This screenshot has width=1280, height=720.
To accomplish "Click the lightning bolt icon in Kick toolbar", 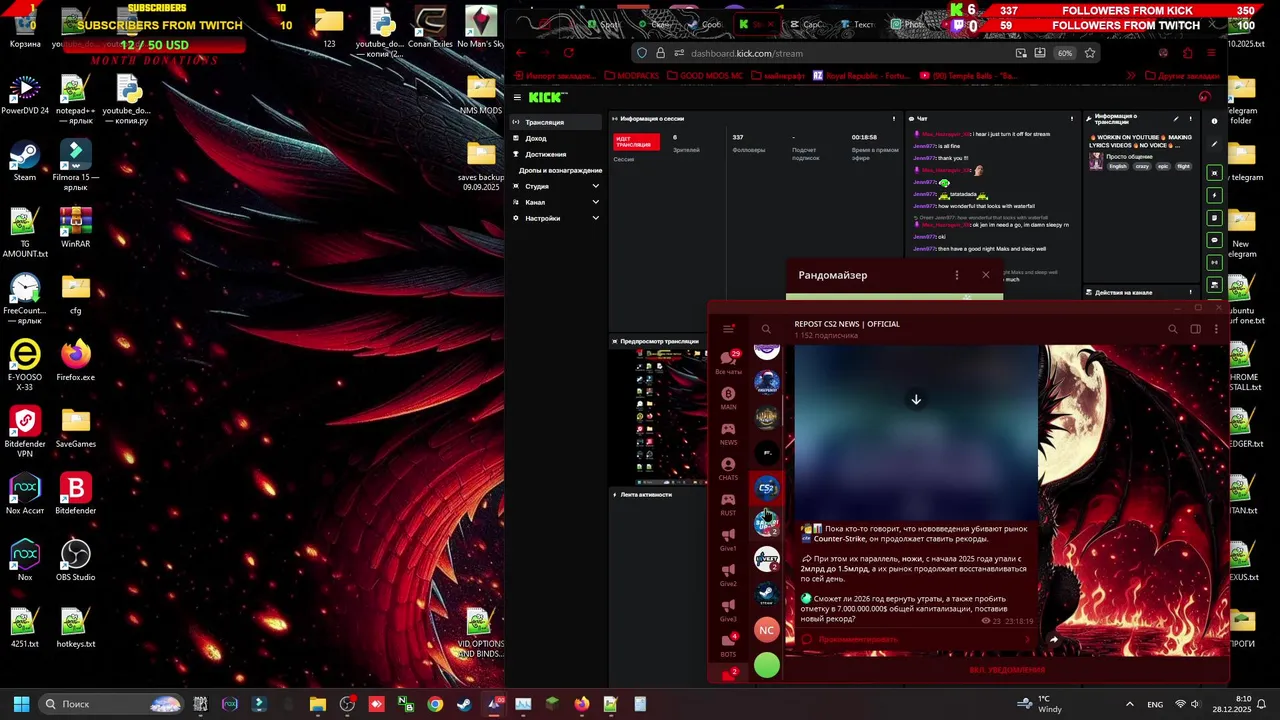I will coord(1215,195).
